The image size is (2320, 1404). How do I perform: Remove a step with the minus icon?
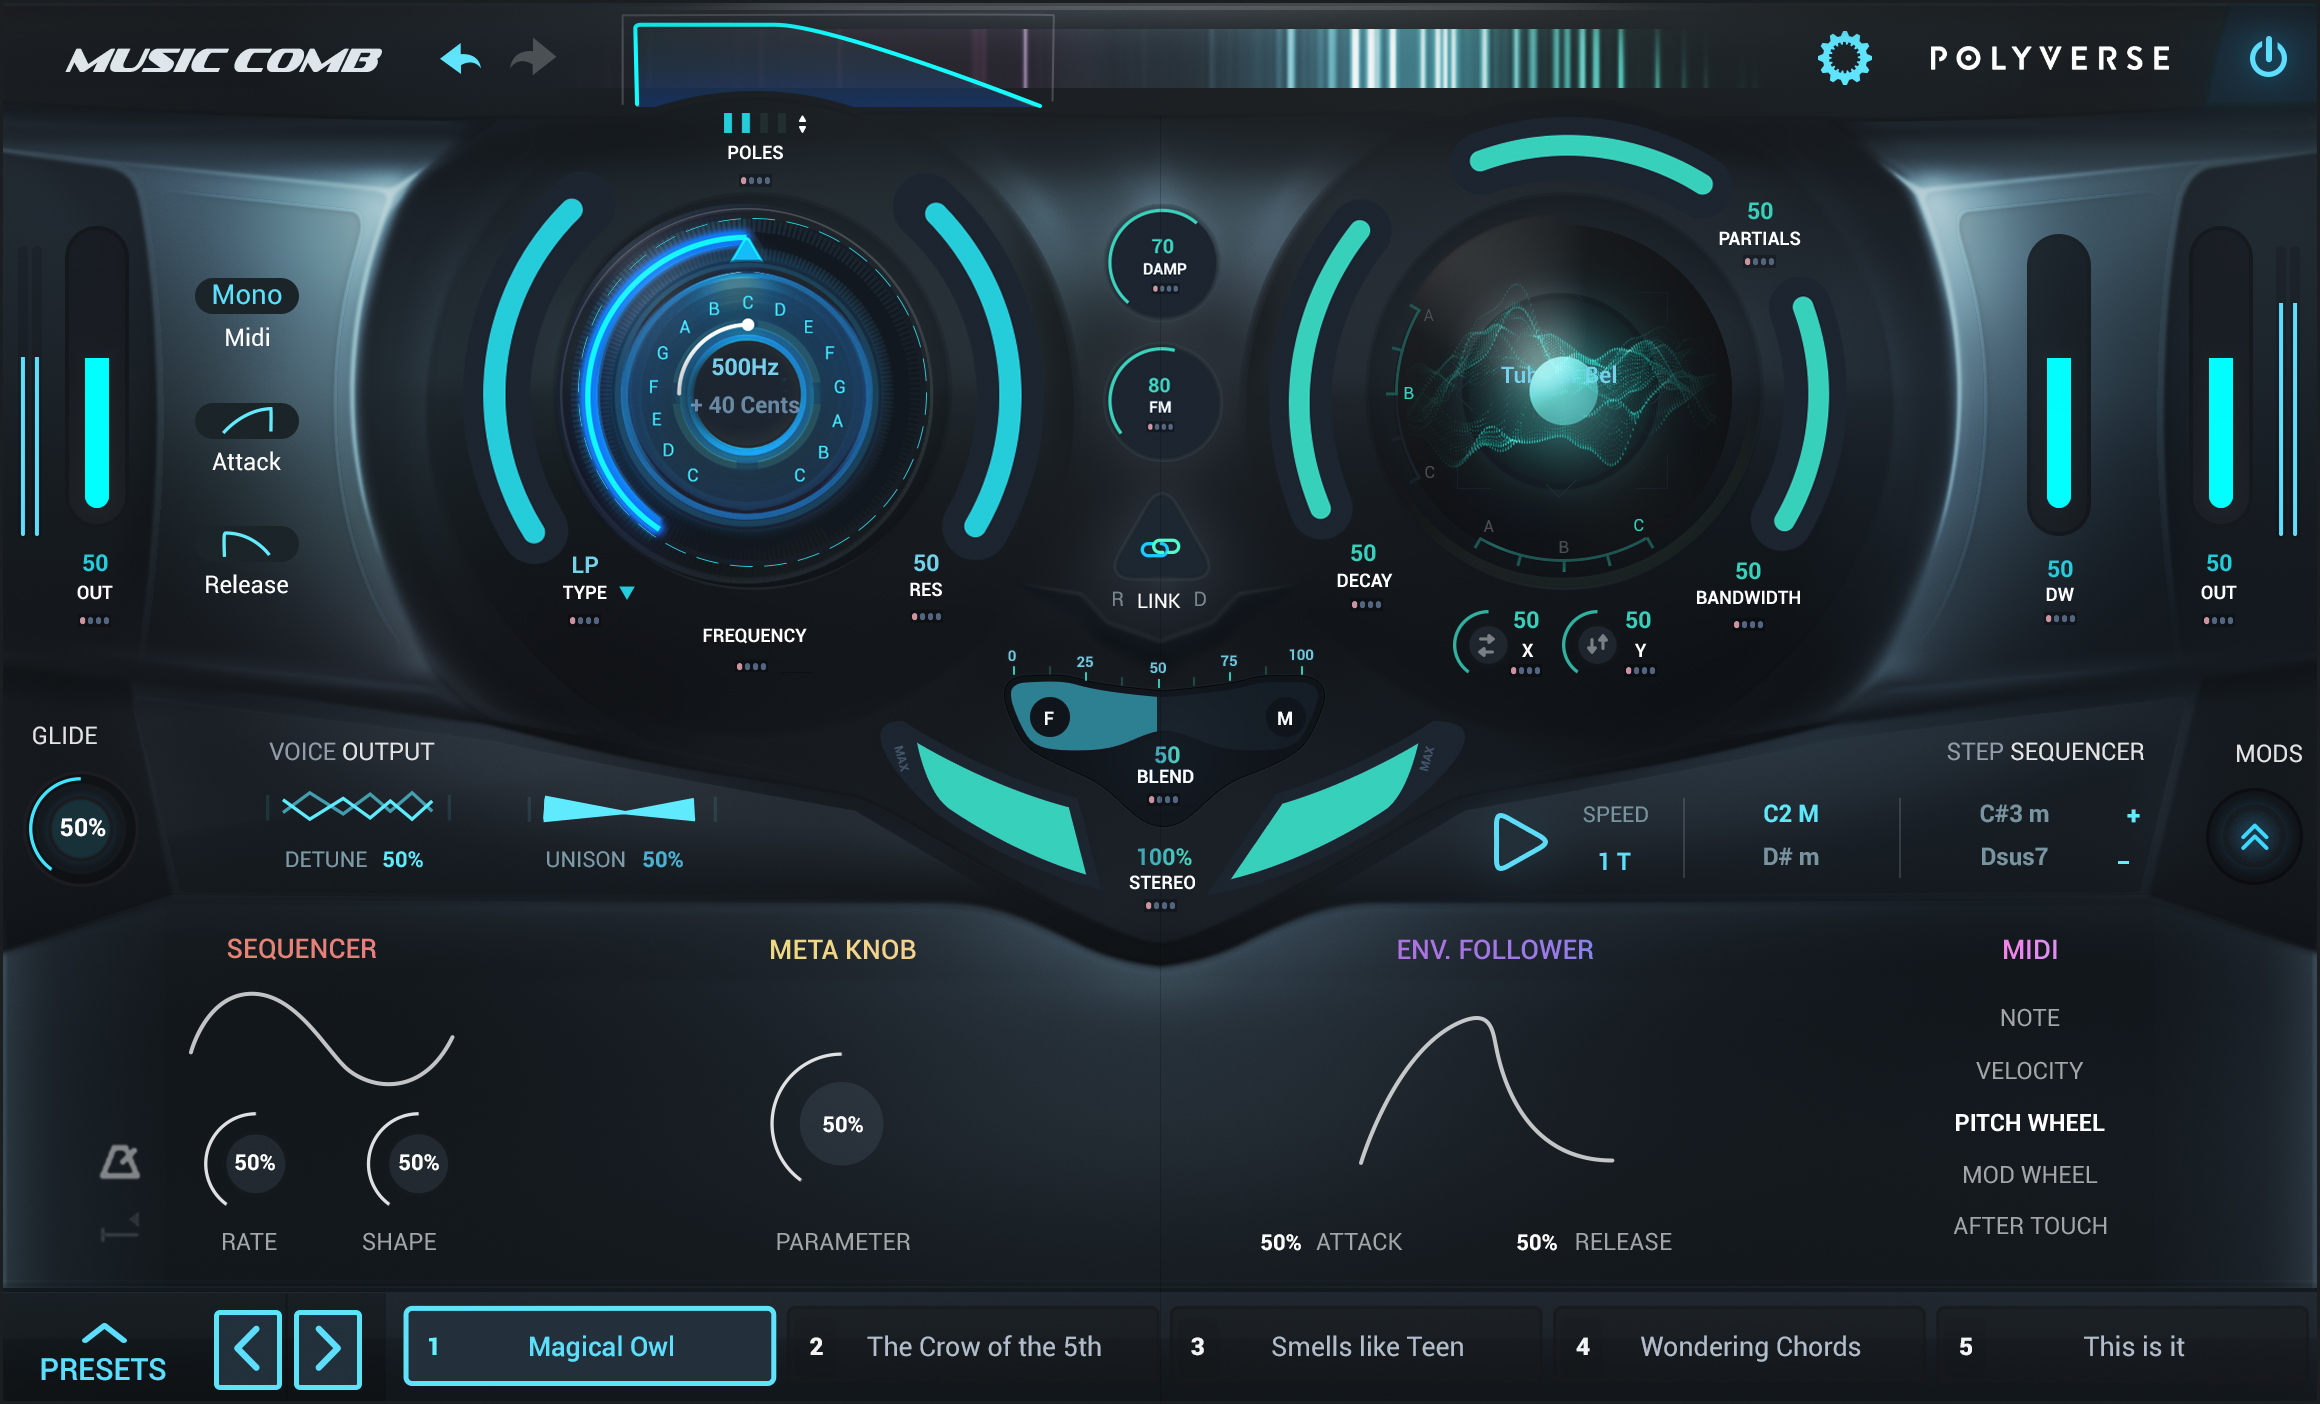[x=2123, y=861]
